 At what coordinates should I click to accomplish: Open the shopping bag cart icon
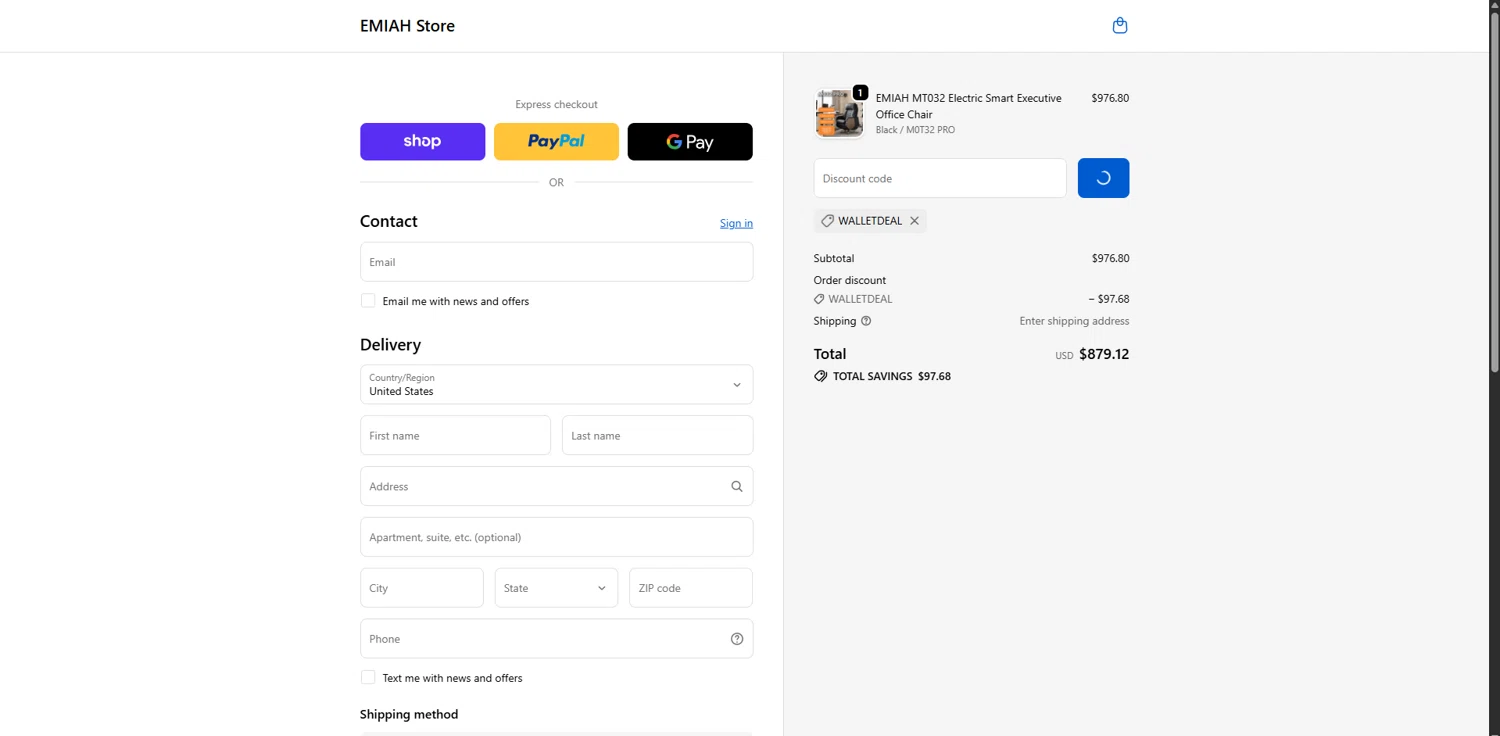1120,26
